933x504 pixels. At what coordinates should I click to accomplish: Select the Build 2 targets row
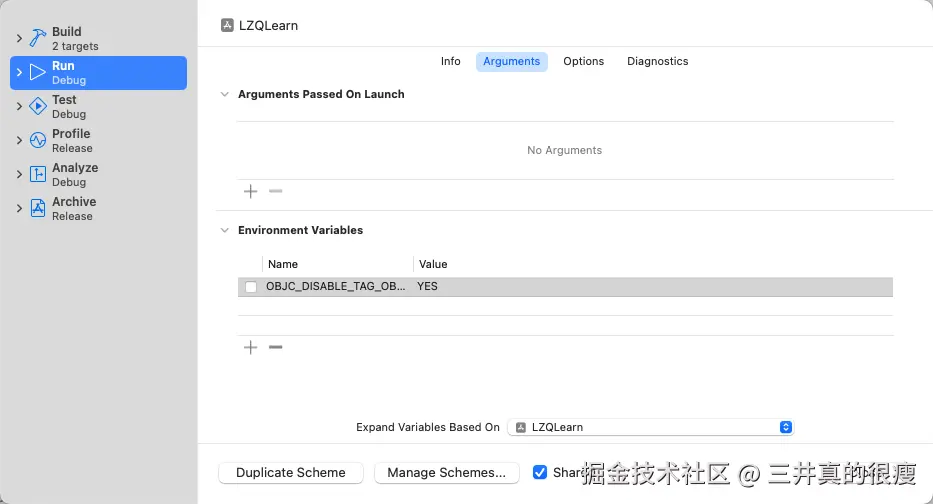click(98, 39)
